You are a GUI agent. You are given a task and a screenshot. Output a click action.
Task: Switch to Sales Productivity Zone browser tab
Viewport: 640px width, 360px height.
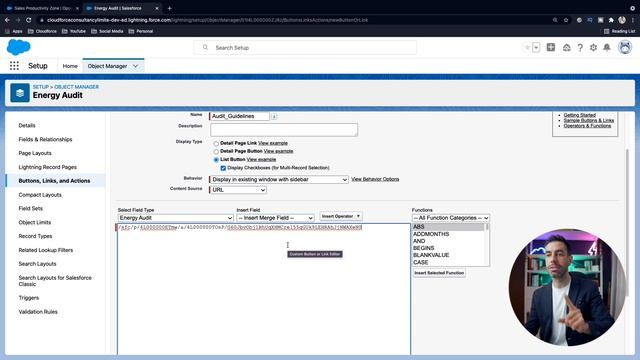pyautogui.click(x=42, y=8)
